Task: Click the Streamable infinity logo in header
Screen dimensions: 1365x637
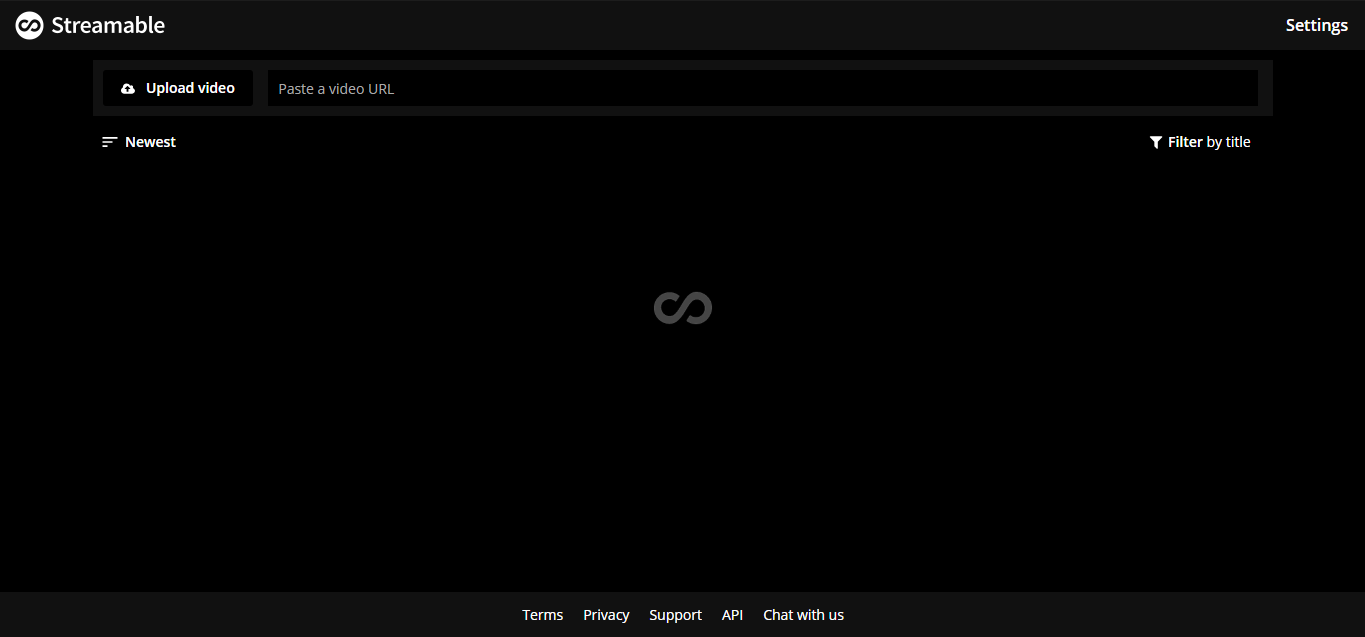Action: click(29, 24)
